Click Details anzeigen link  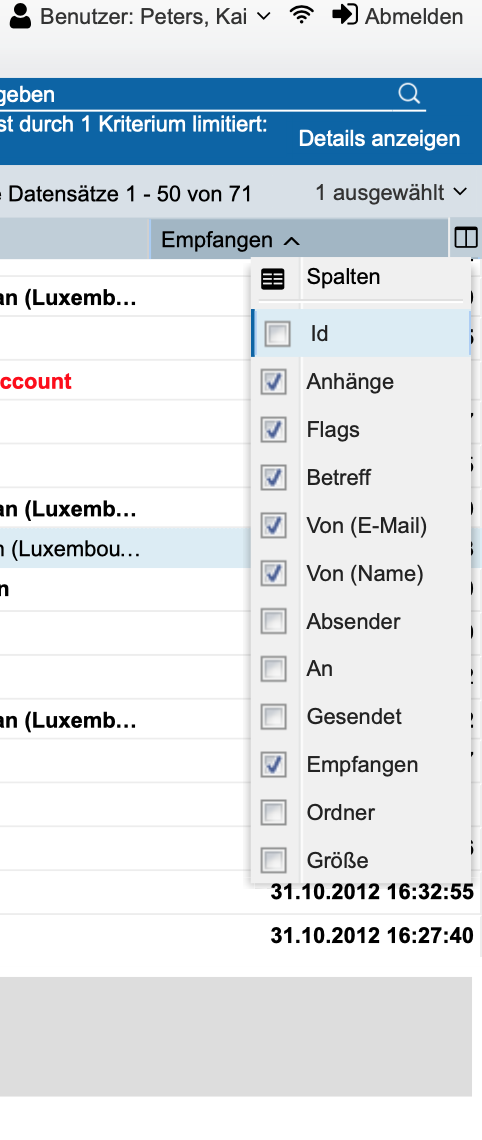[379, 139]
